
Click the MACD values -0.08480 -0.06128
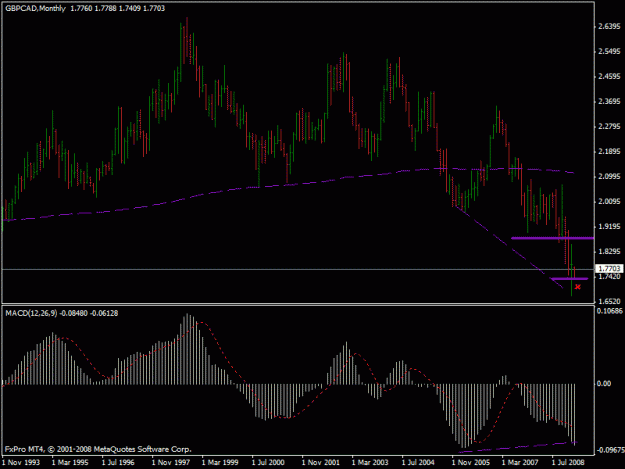click(89, 313)
